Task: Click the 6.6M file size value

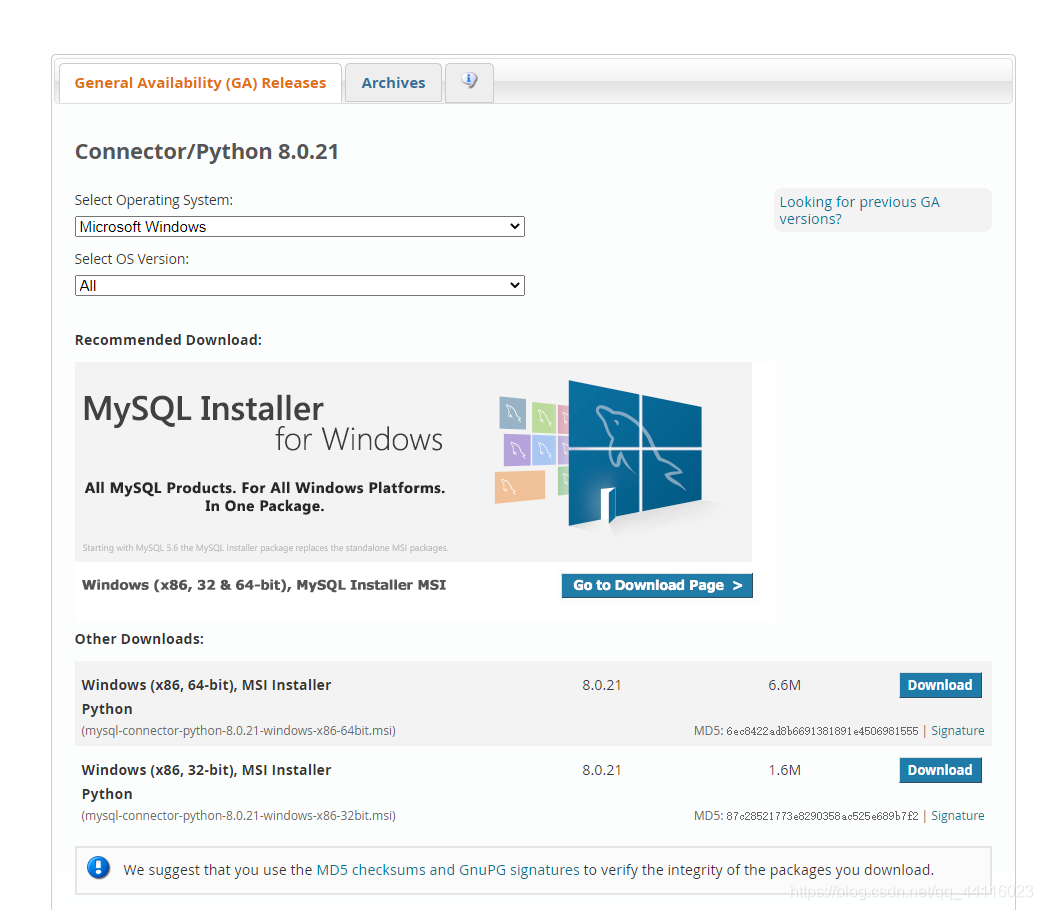Action: 784,685
